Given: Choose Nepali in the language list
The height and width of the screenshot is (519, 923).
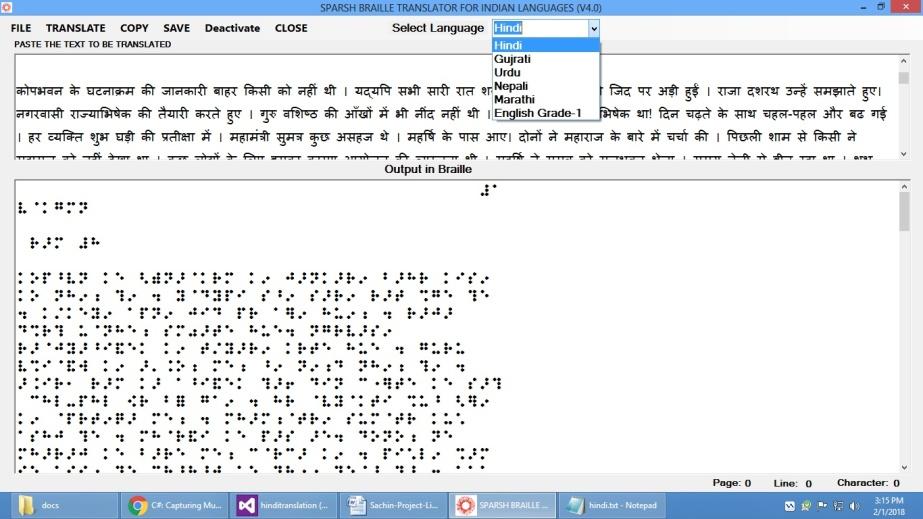Looking at the screenshot, I should [x=546, y=86].
